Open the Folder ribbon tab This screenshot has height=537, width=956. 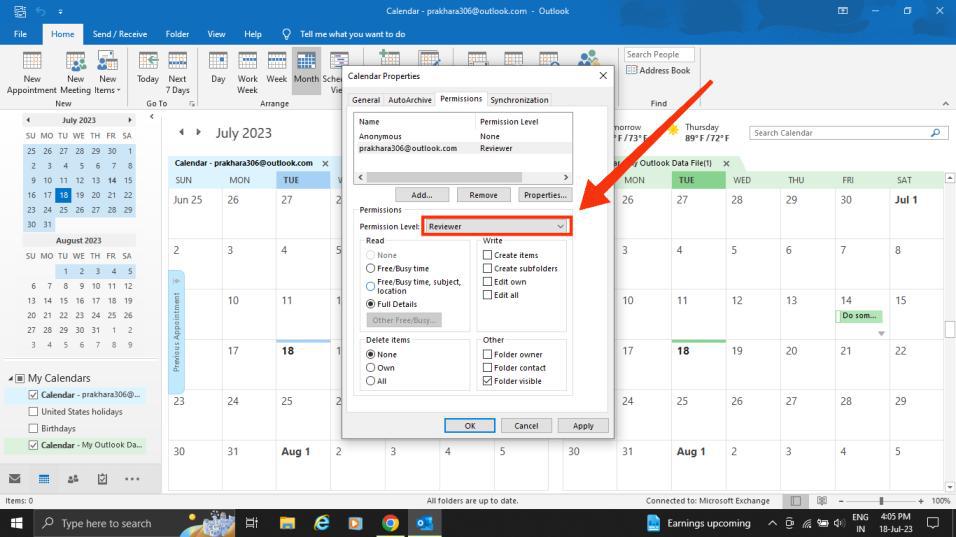pos(177,34)
